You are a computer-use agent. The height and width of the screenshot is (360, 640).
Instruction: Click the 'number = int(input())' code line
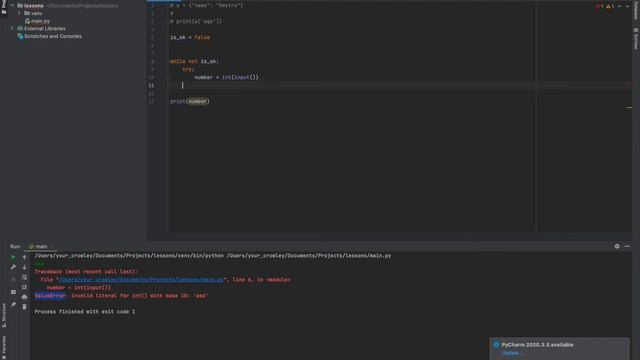tap(226, 77)
